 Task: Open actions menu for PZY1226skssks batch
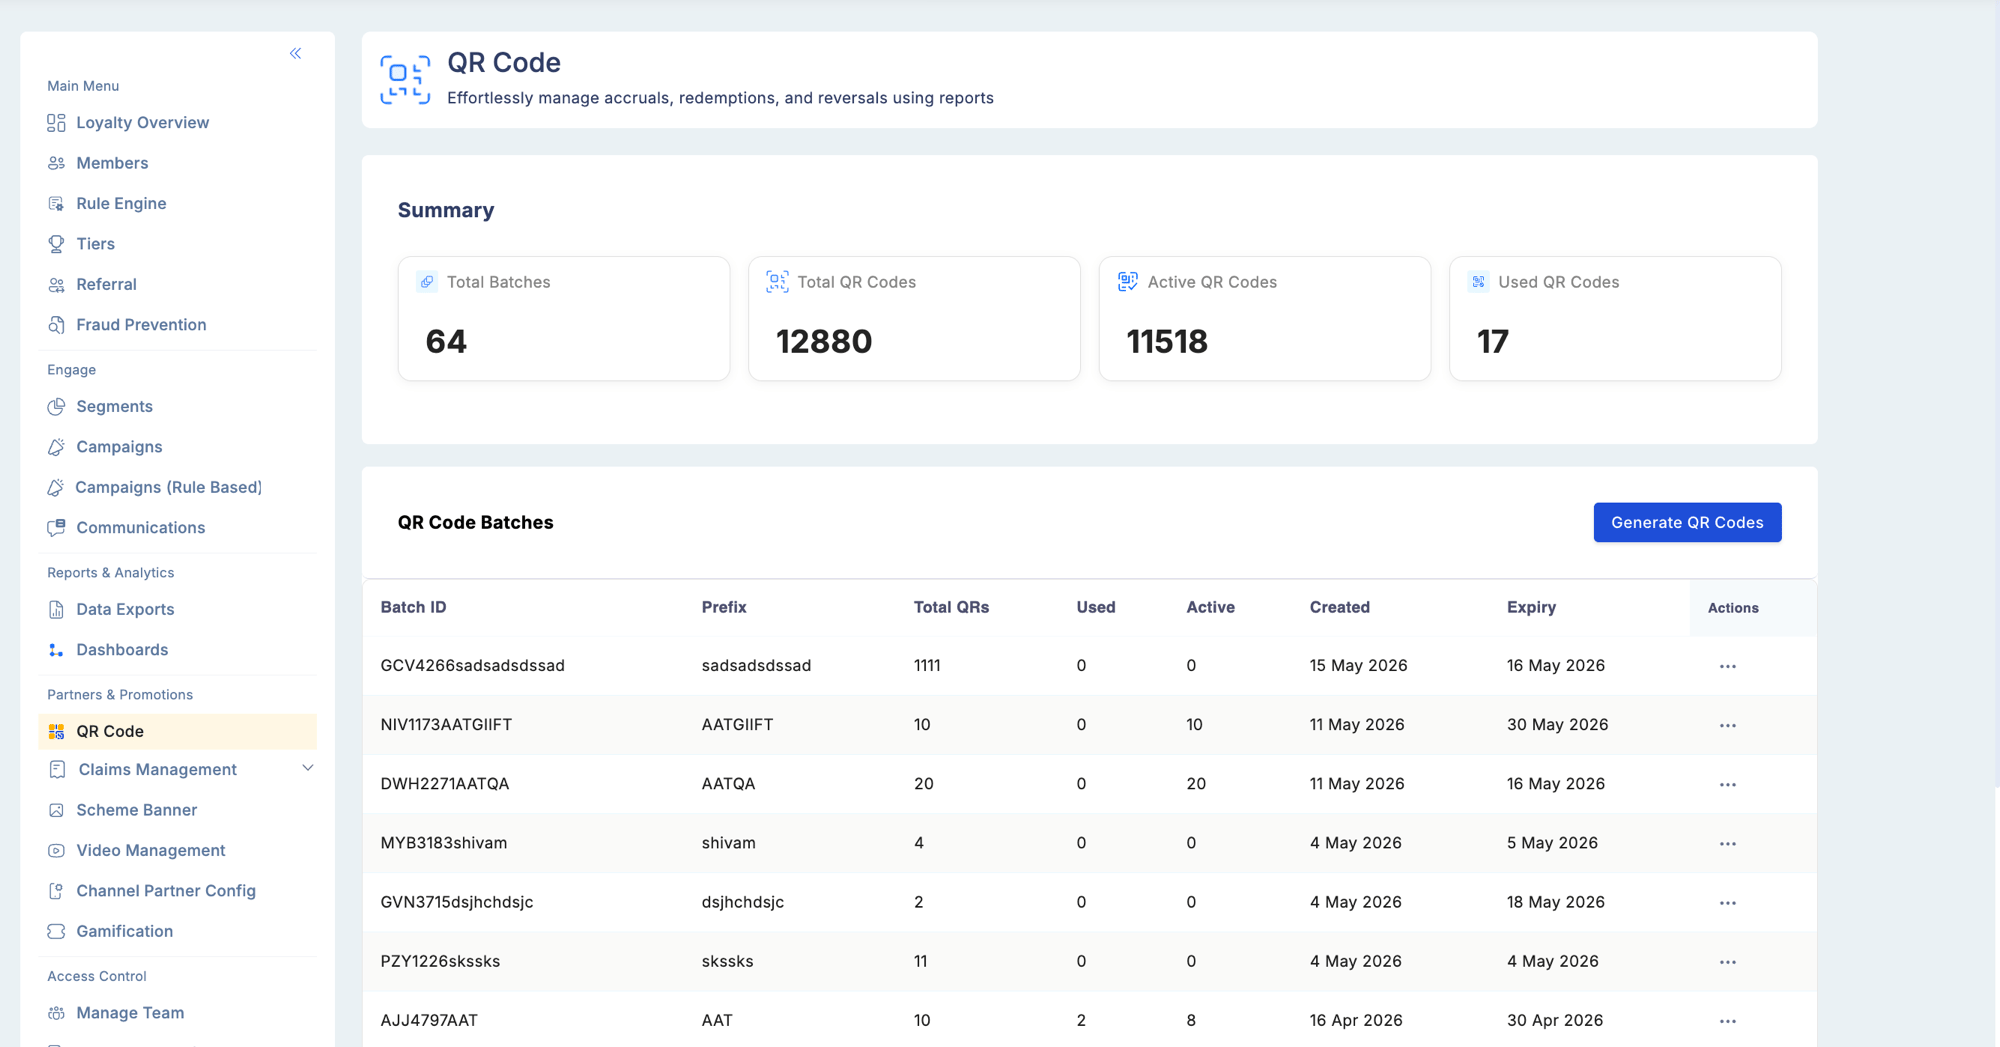(1728, 962)
